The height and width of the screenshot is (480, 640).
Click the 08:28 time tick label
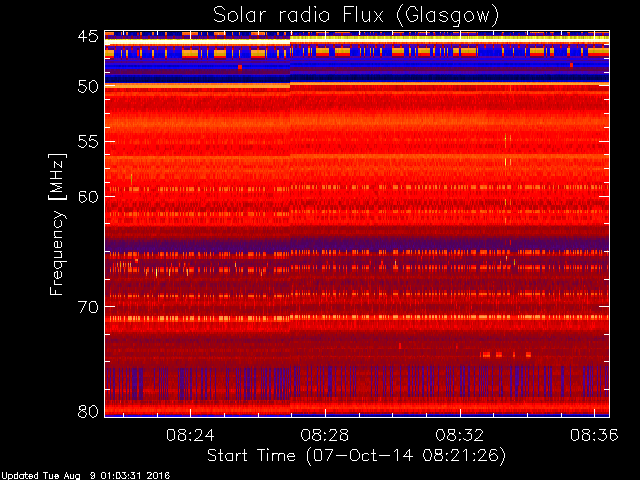click(x=325, y=435)
